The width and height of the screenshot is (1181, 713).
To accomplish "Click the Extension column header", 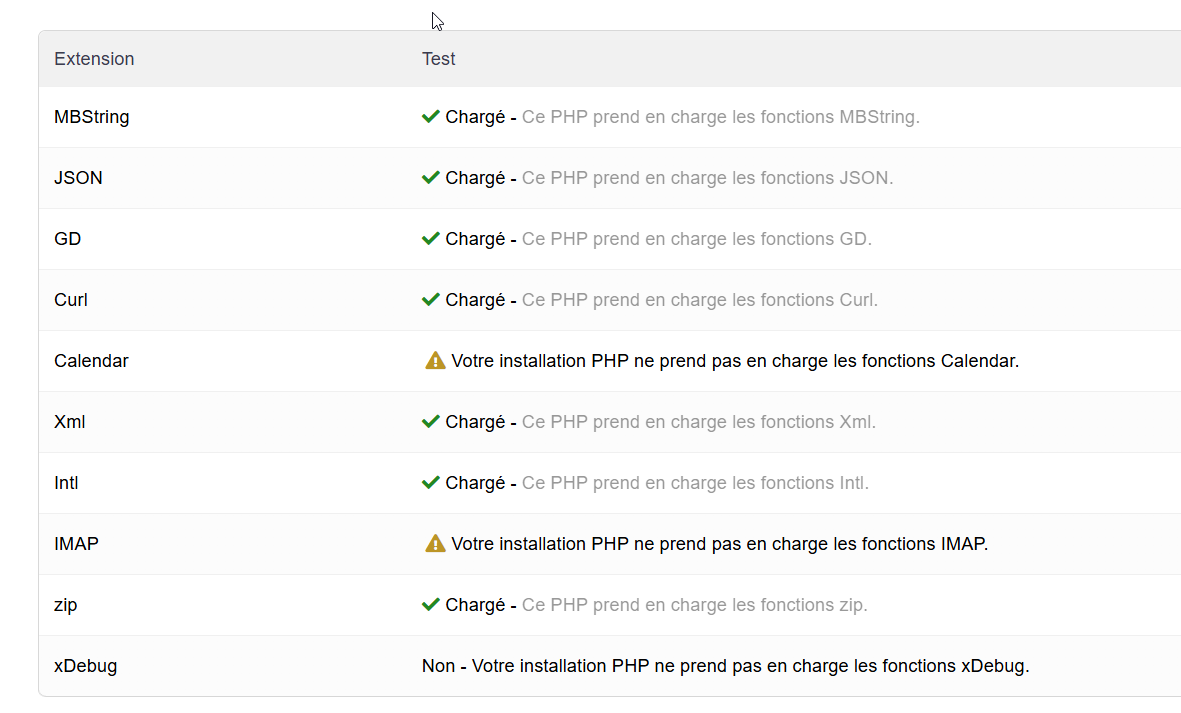I will click(x=94, y=59).
